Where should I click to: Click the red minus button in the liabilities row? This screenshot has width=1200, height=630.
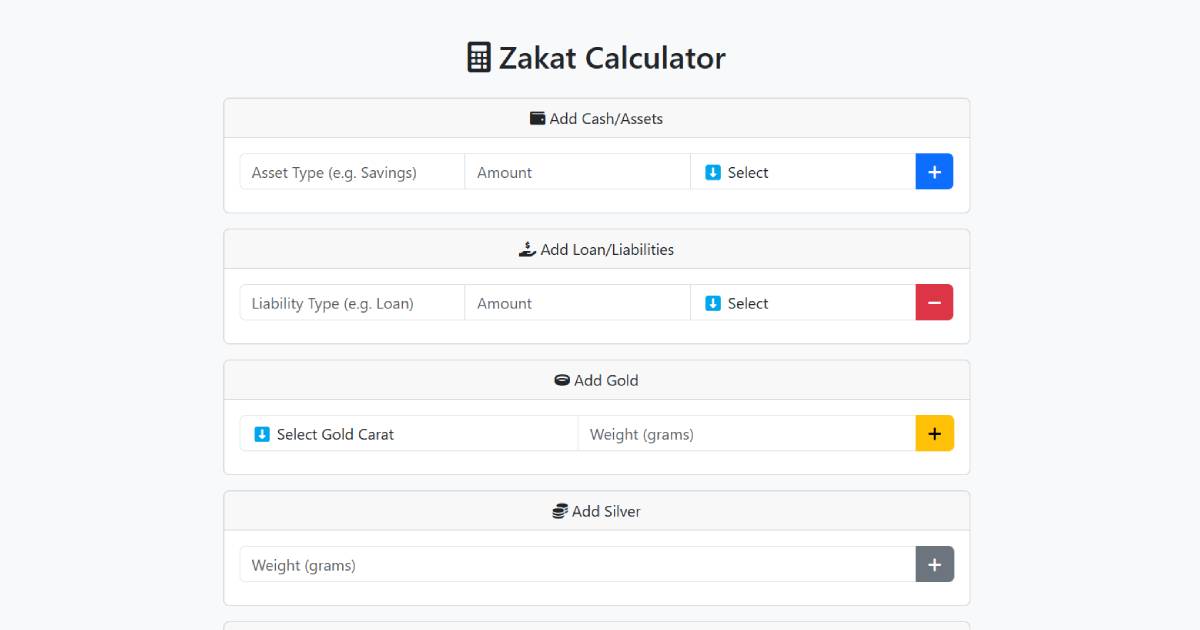pos(934,302)
